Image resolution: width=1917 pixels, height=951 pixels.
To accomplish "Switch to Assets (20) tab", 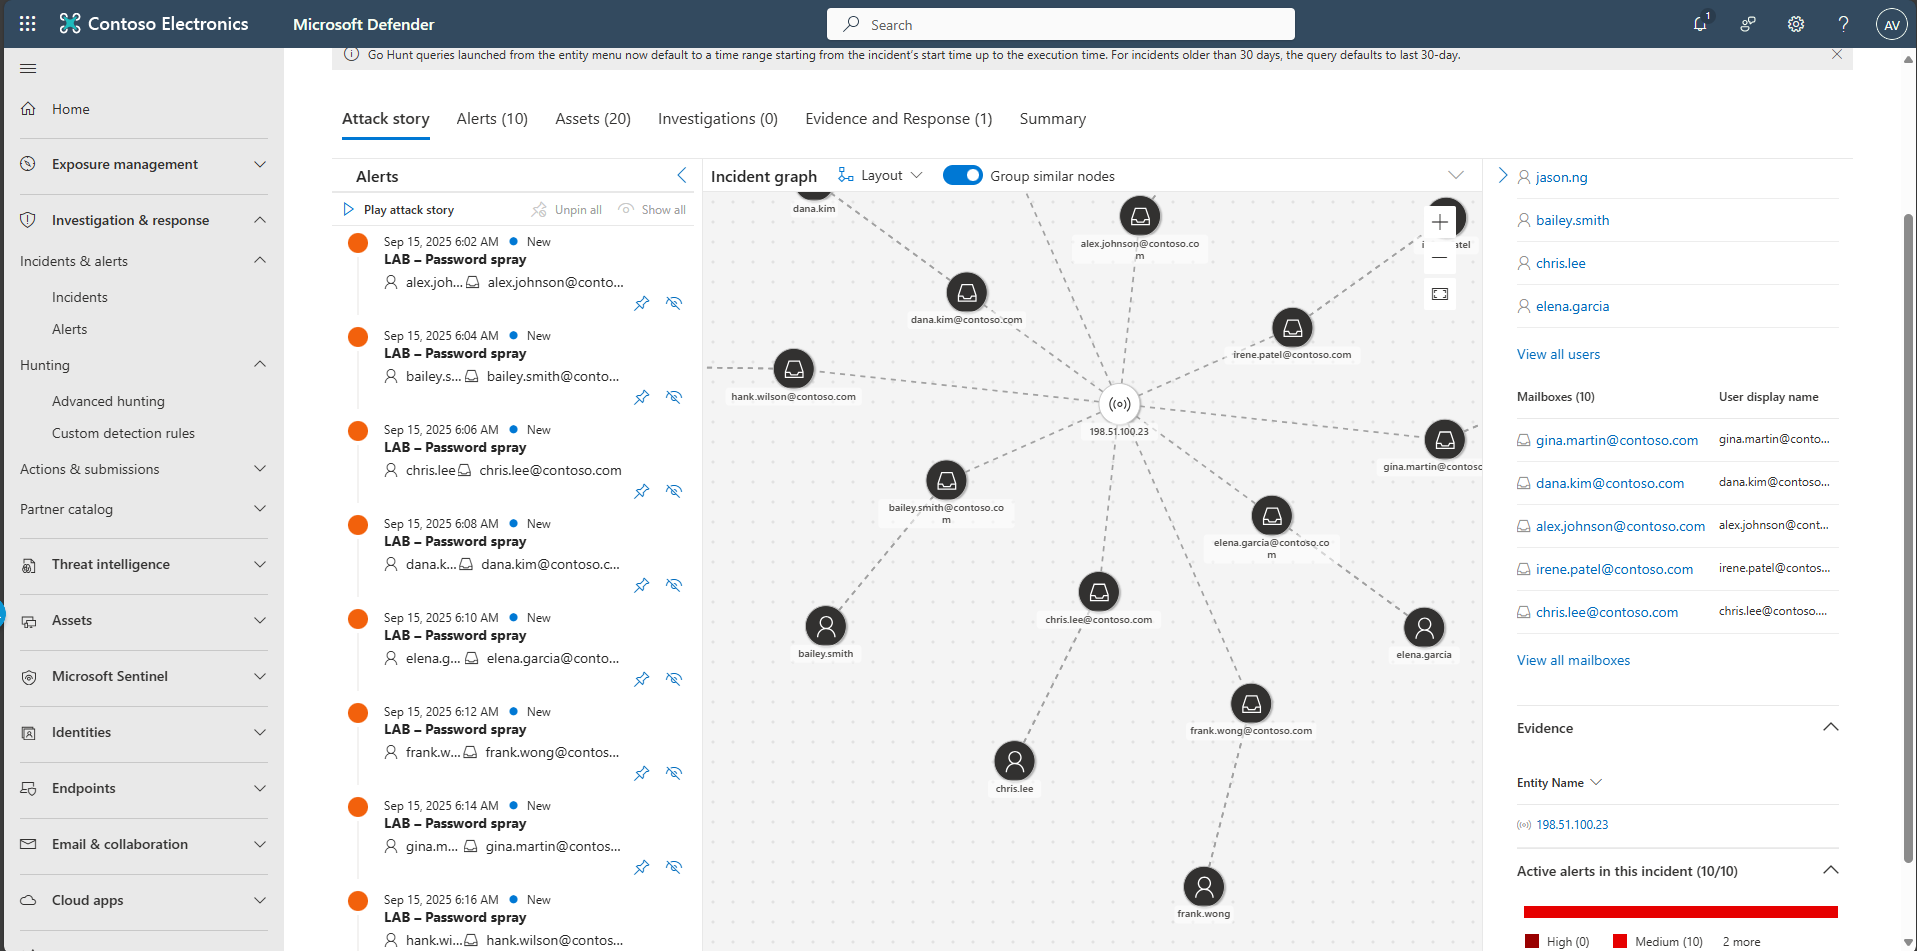I will coord(593,119).
